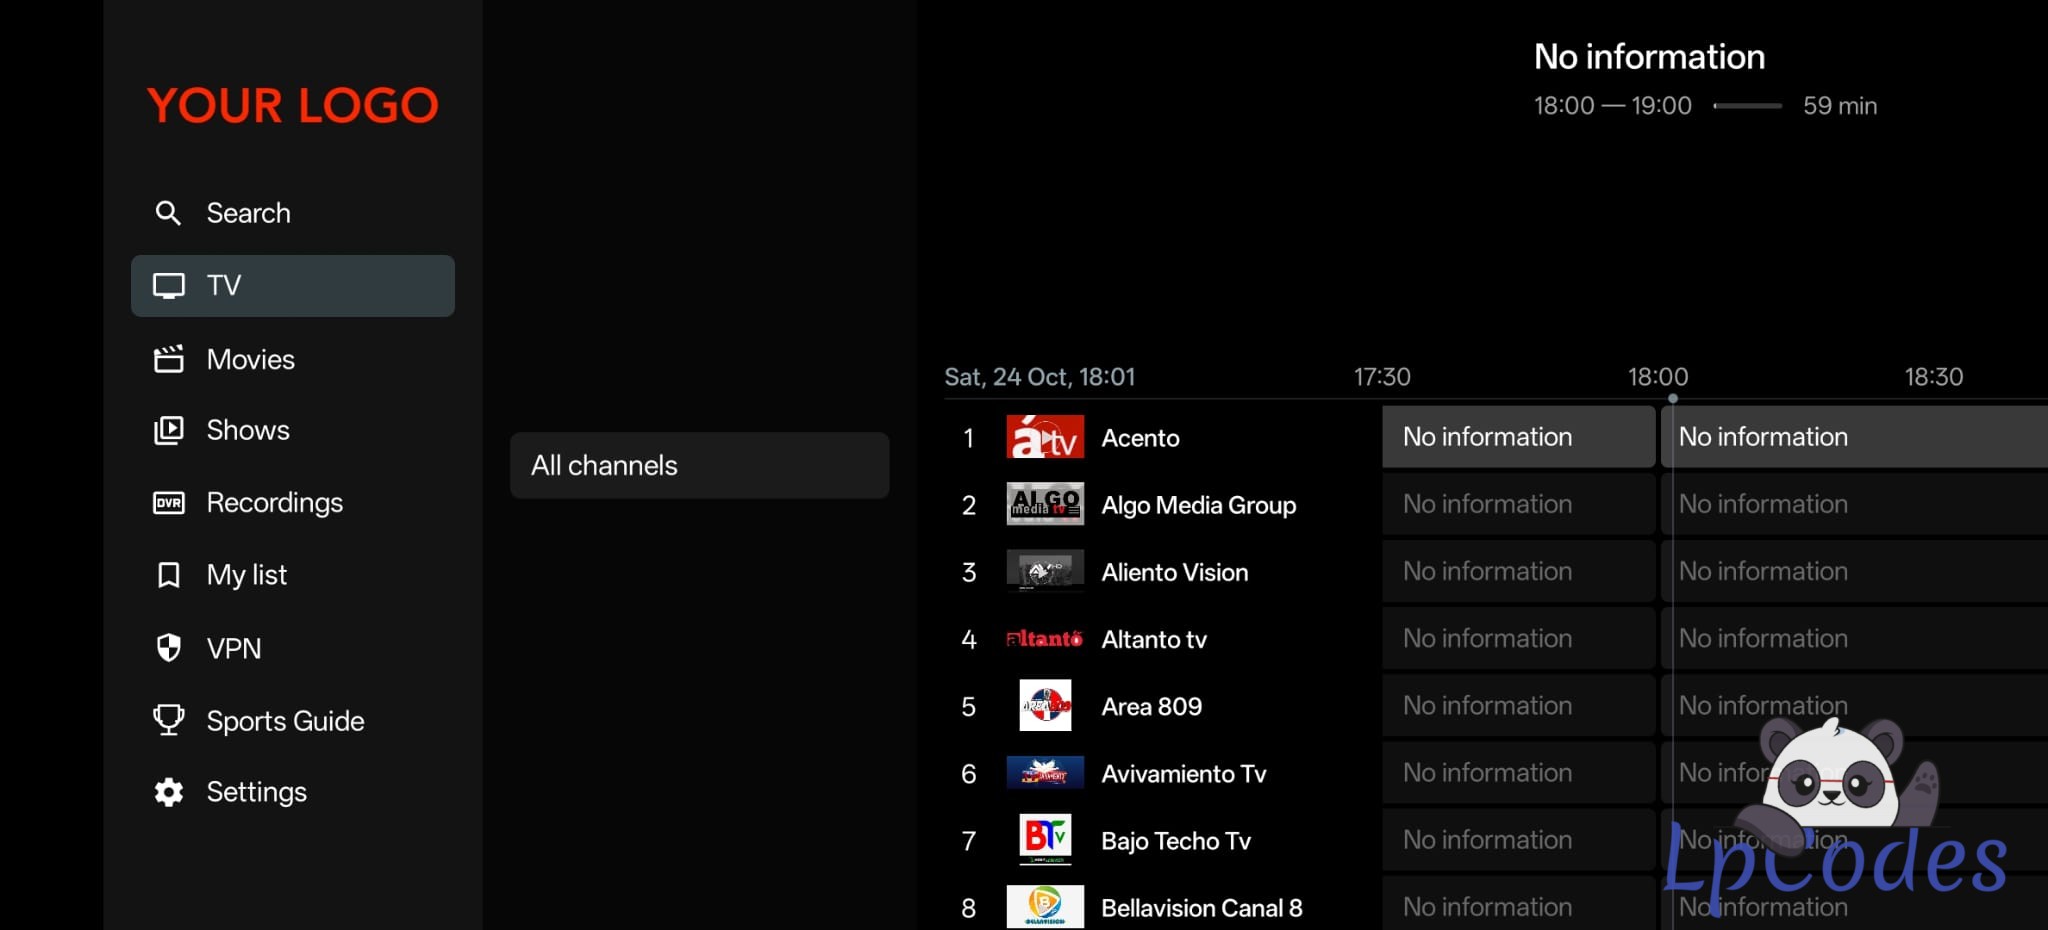Click the VPN shield icon
This screenshot has width=2048, height=930.
(168, 648)
